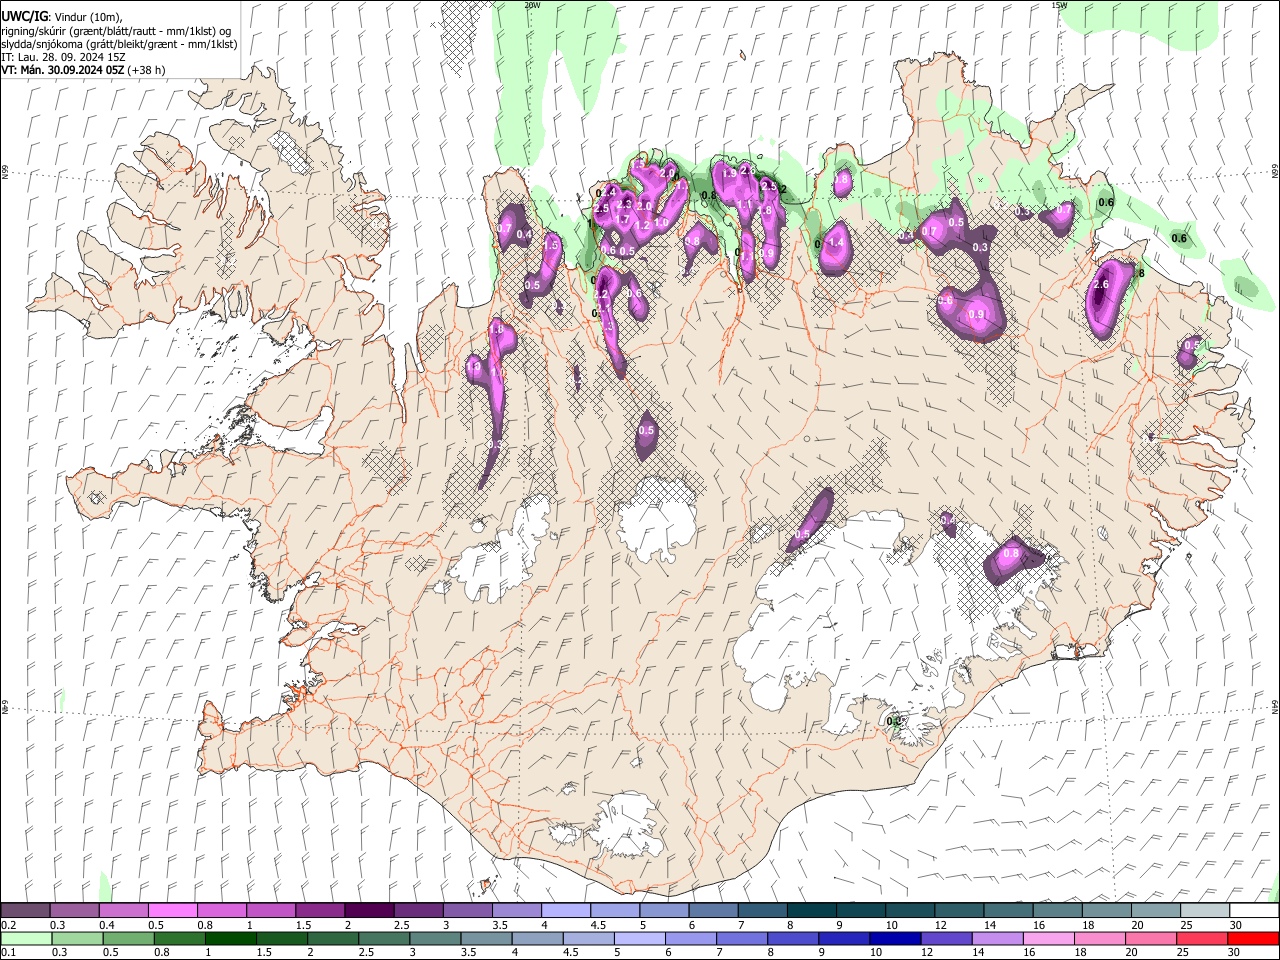Pick top-row dark teal swatch between 8 and 9
The width and height of the screenshot is (1280, 960).
pos(810,911)
